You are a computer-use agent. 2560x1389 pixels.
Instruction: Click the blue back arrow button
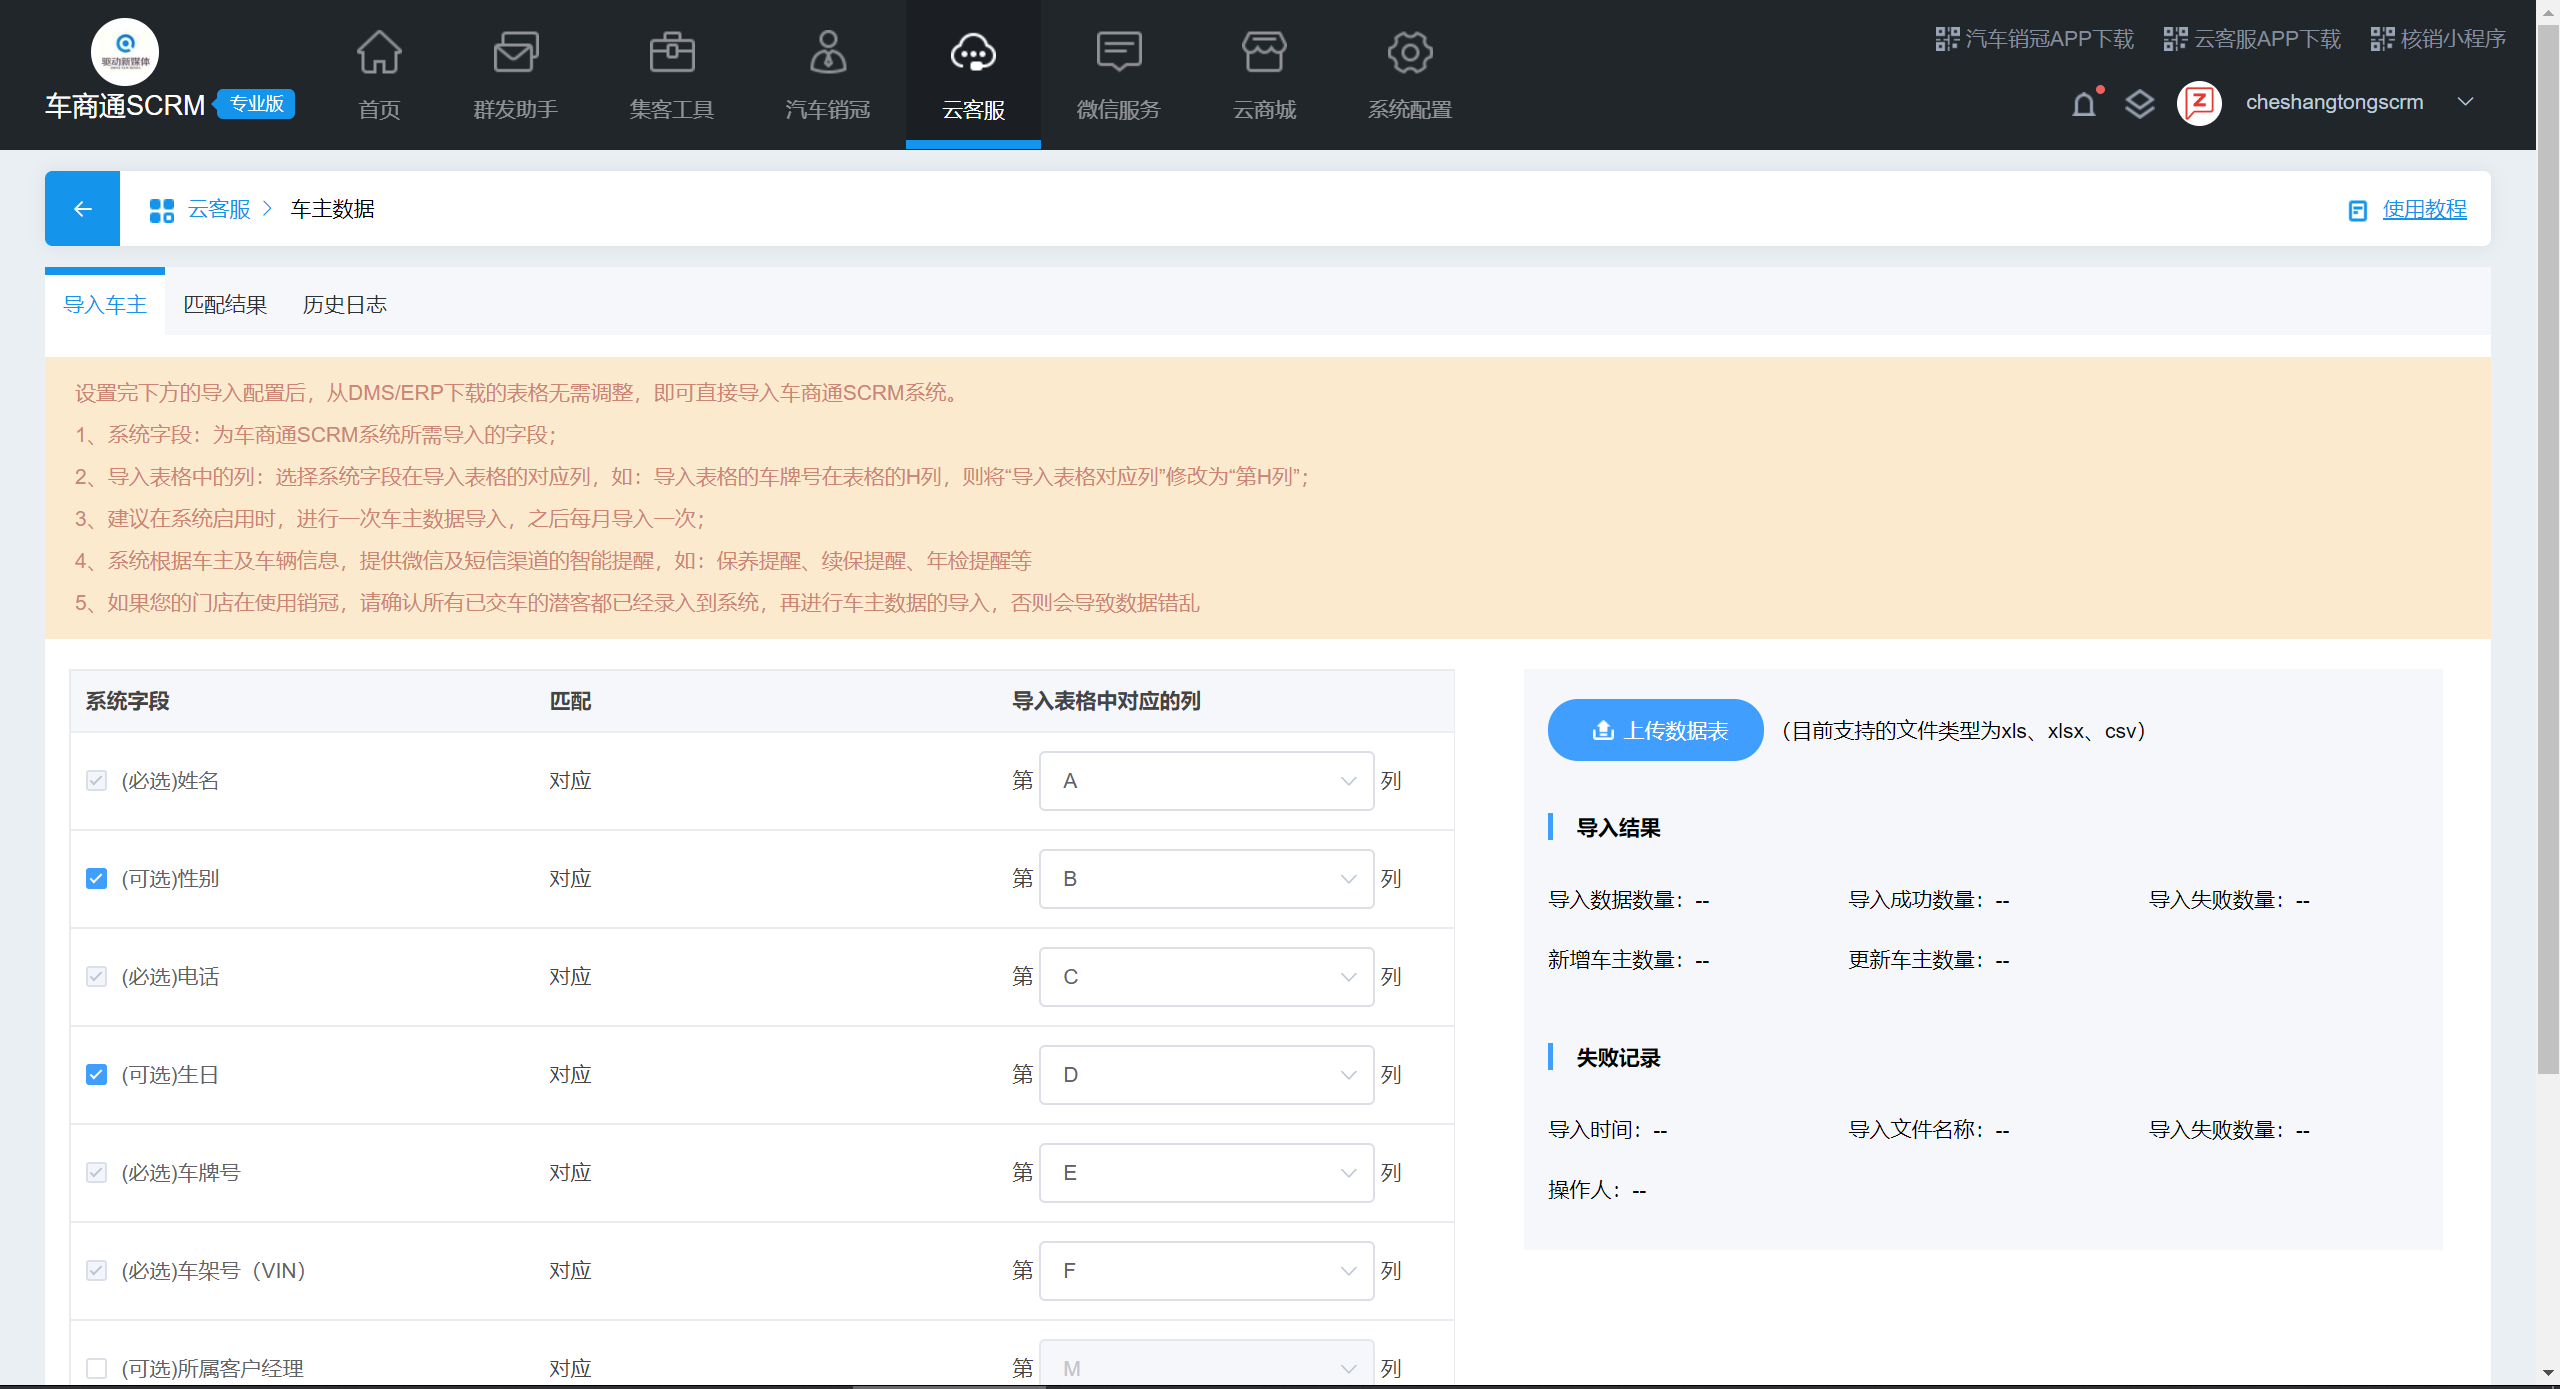82,208
